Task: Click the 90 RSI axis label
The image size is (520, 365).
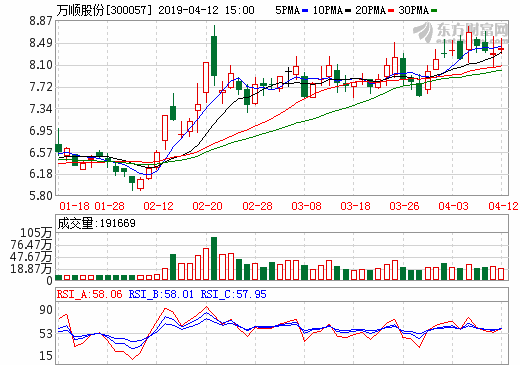Action: click(x=46, y=310)
